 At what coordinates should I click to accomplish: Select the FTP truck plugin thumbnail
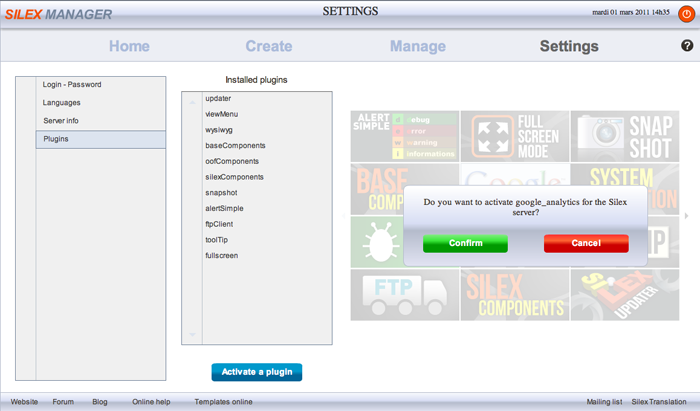pos(404,295)
